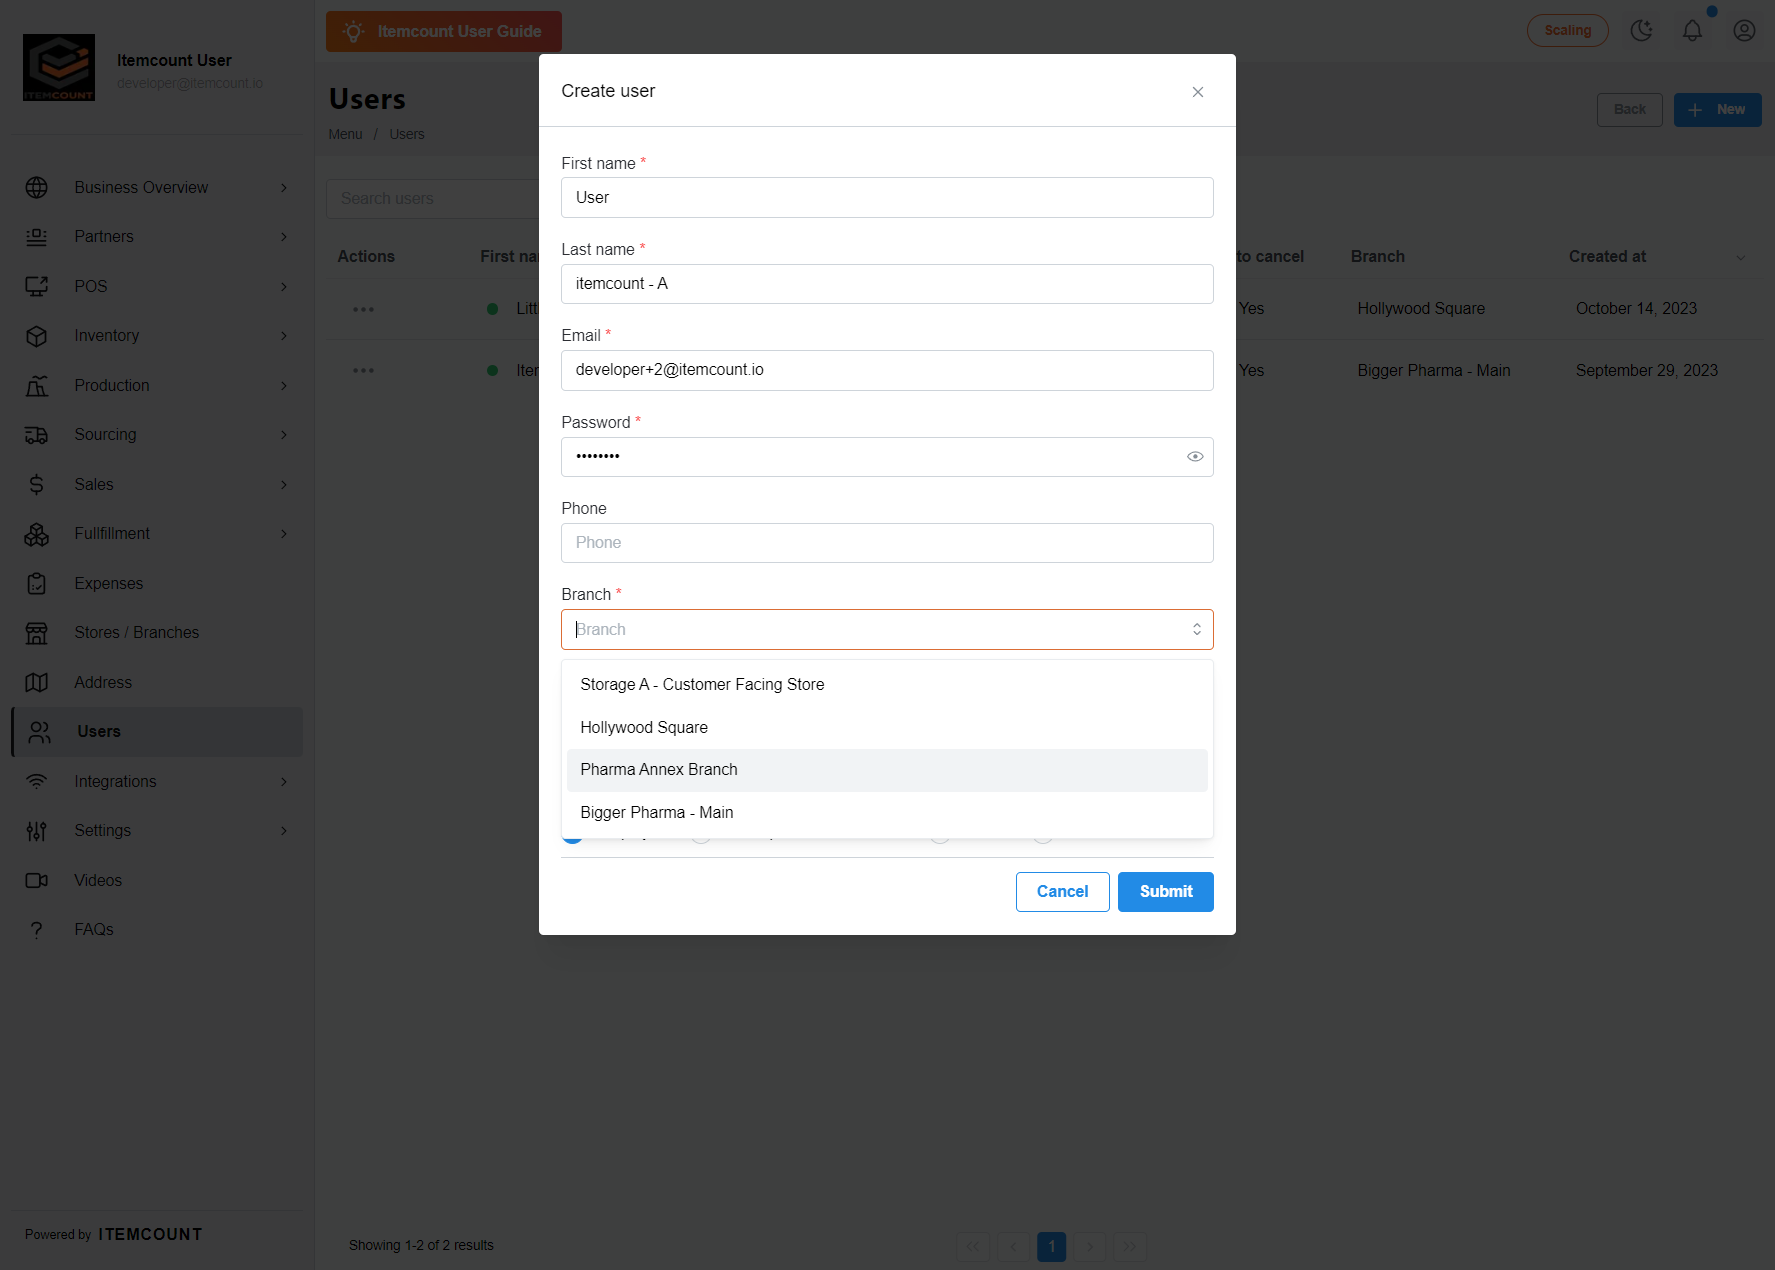Open Videos camera icon
This screenshot has height=1270, width=1775.
click(x=37, y=881)
